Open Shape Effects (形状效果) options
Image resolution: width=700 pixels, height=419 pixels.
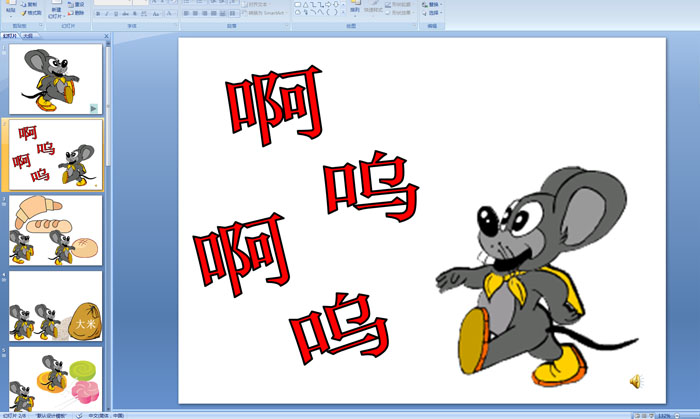coord(399,12)
